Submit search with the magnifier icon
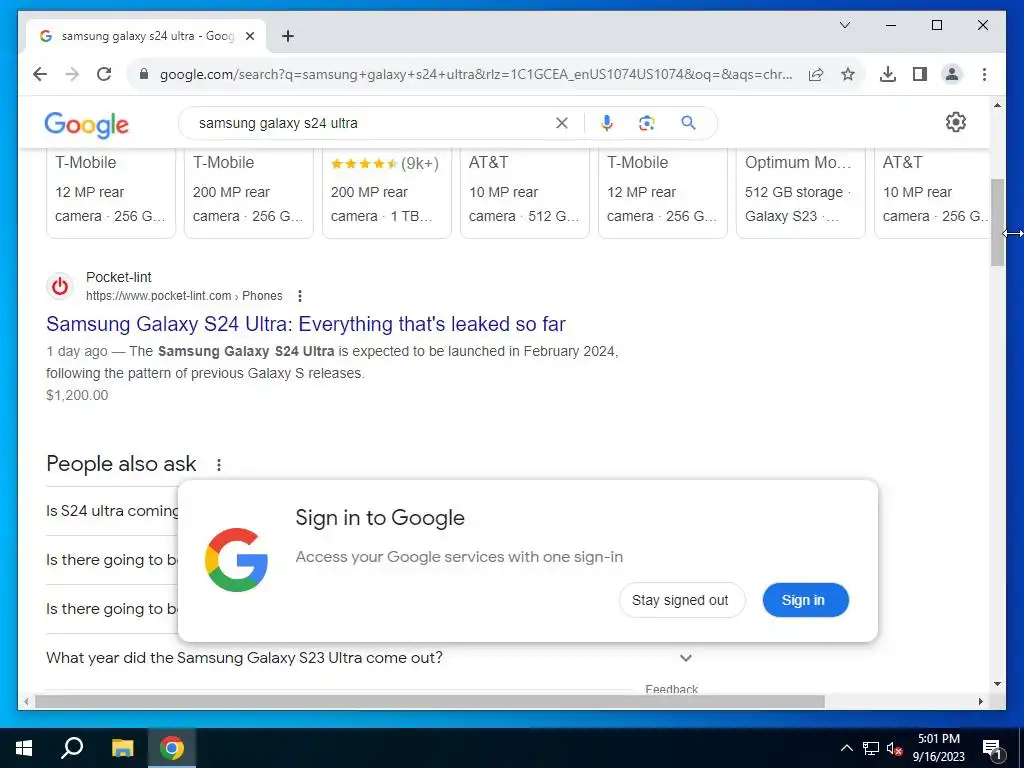 tap(688, 123)
